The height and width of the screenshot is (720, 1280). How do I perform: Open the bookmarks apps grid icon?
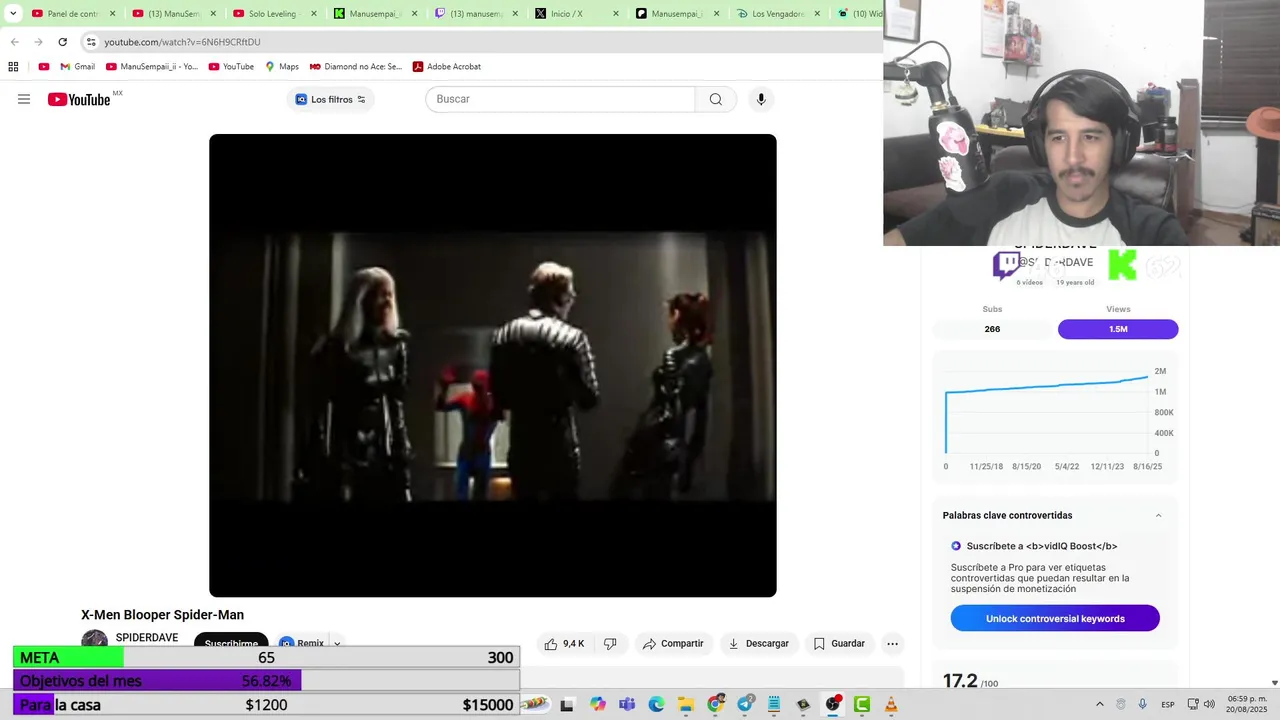13,67
